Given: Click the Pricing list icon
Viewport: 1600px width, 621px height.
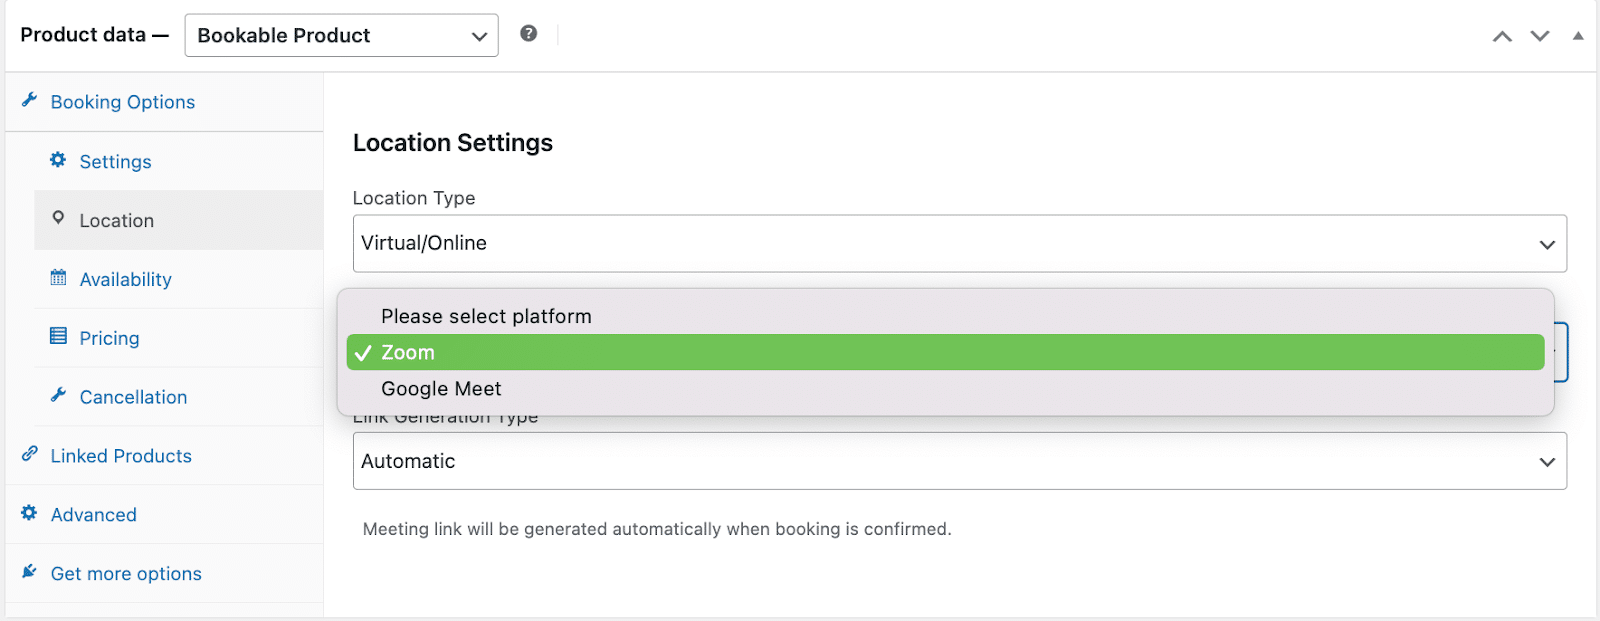Looking at the screenshot, I should click(x=58, y=336).
